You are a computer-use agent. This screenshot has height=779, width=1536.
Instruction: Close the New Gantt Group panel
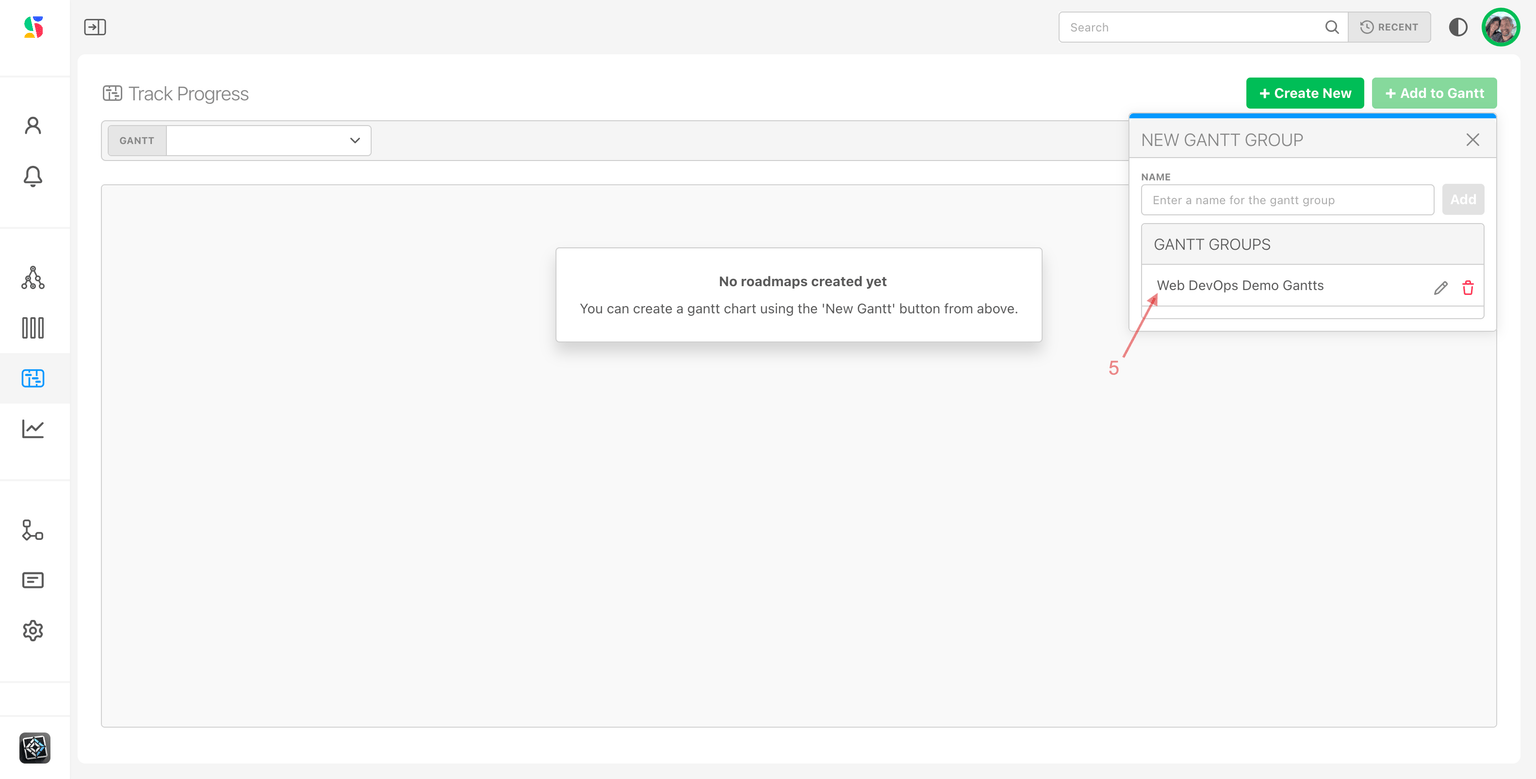pos(1472,140)
